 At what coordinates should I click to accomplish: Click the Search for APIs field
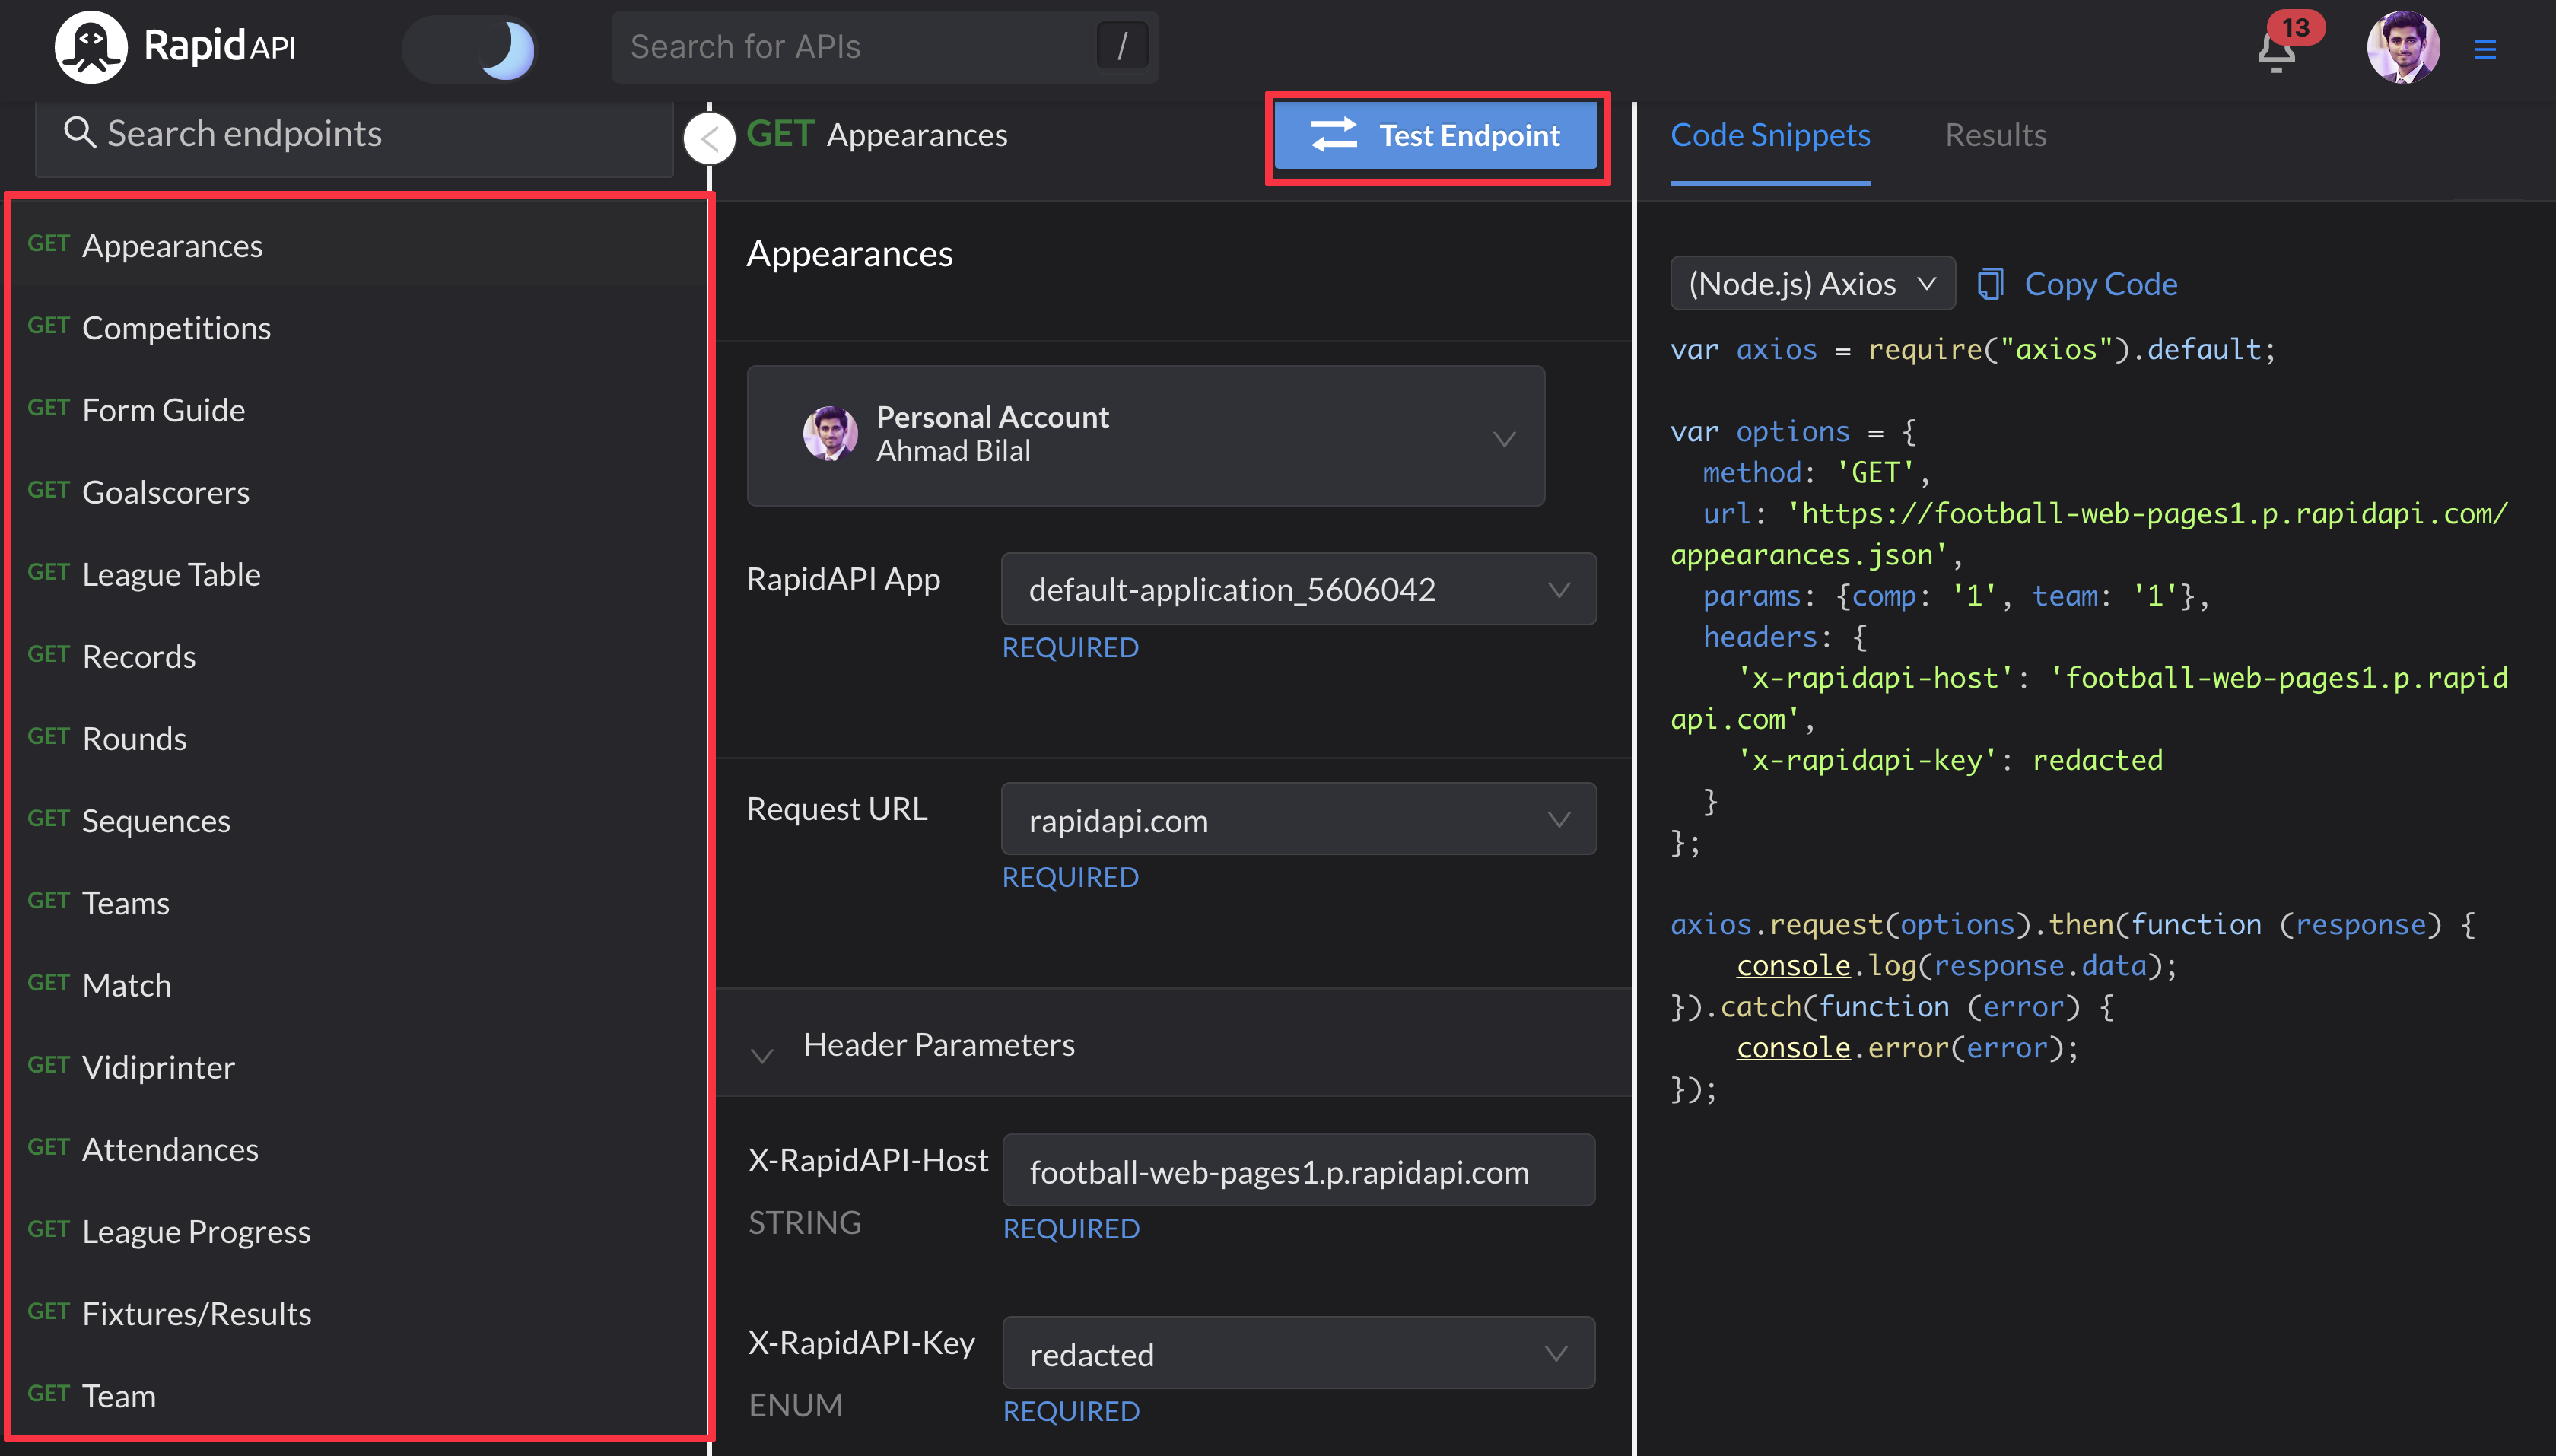(x=850, y=46)
